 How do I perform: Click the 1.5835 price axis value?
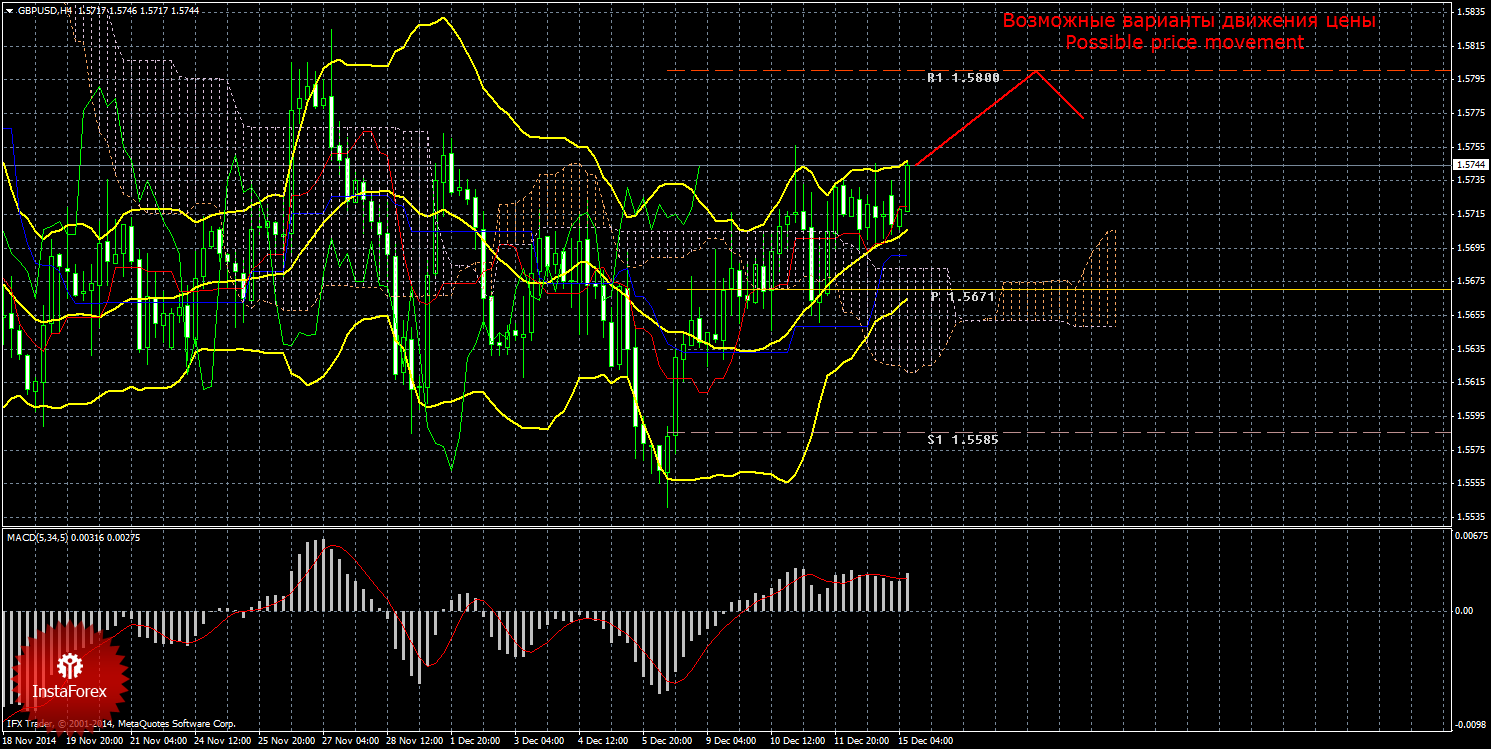(x=1471, y=13)
